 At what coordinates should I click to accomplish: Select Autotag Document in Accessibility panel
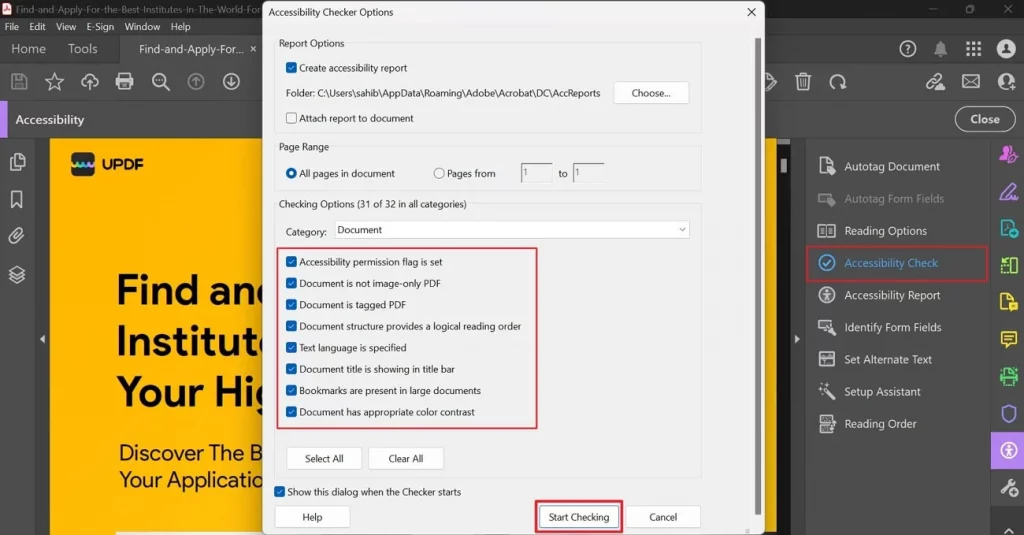[878, 167]
